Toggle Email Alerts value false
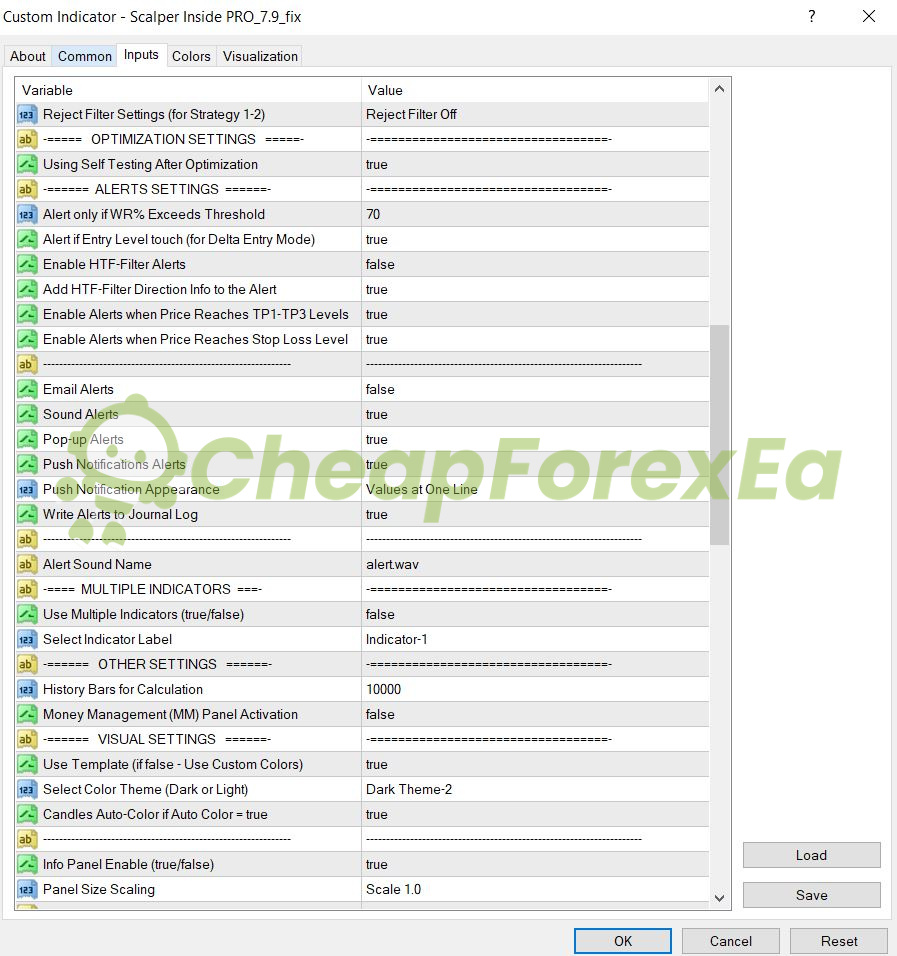The width and height of the screenshot is (897, 956). [x=535, y=390]
